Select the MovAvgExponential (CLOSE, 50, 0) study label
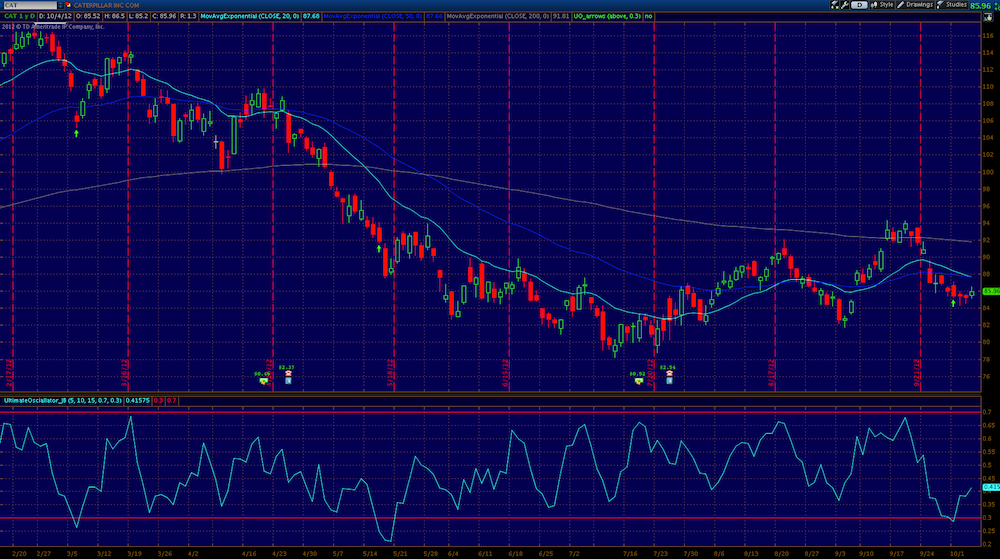The height and width of the screenshot is (559, 1000). coord(372,16)
